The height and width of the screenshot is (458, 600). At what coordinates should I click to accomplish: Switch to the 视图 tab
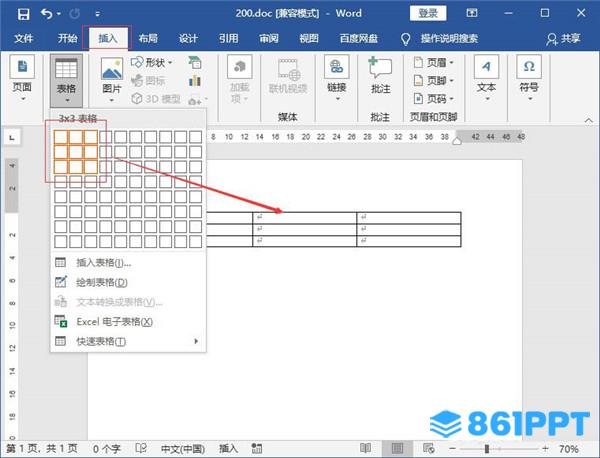(309, 38)
